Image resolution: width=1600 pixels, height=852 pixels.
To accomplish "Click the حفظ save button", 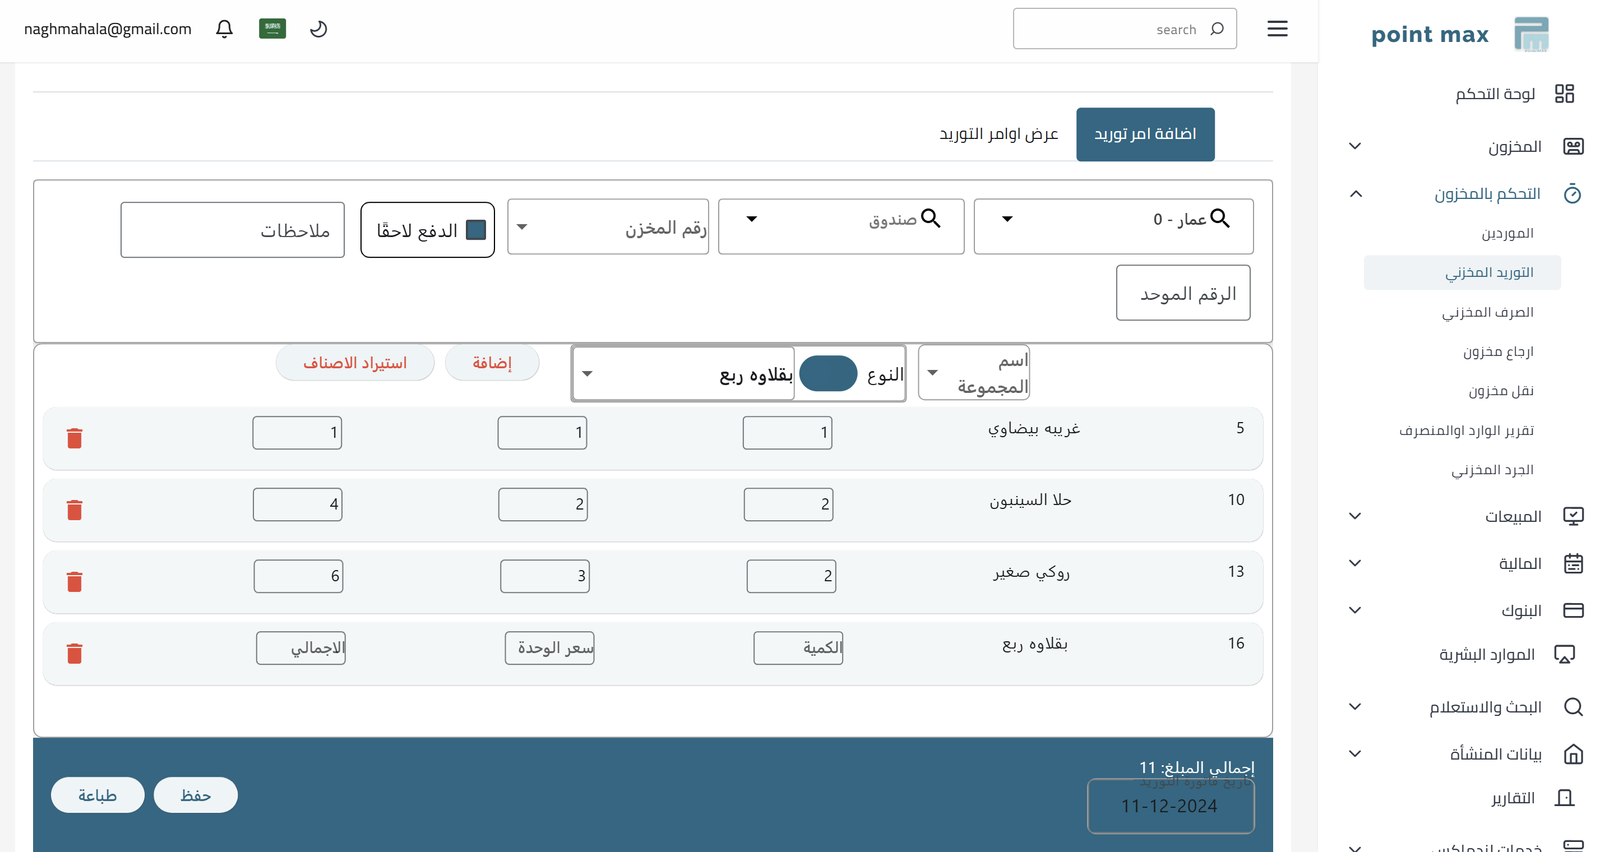I will [x=195, y=795].
